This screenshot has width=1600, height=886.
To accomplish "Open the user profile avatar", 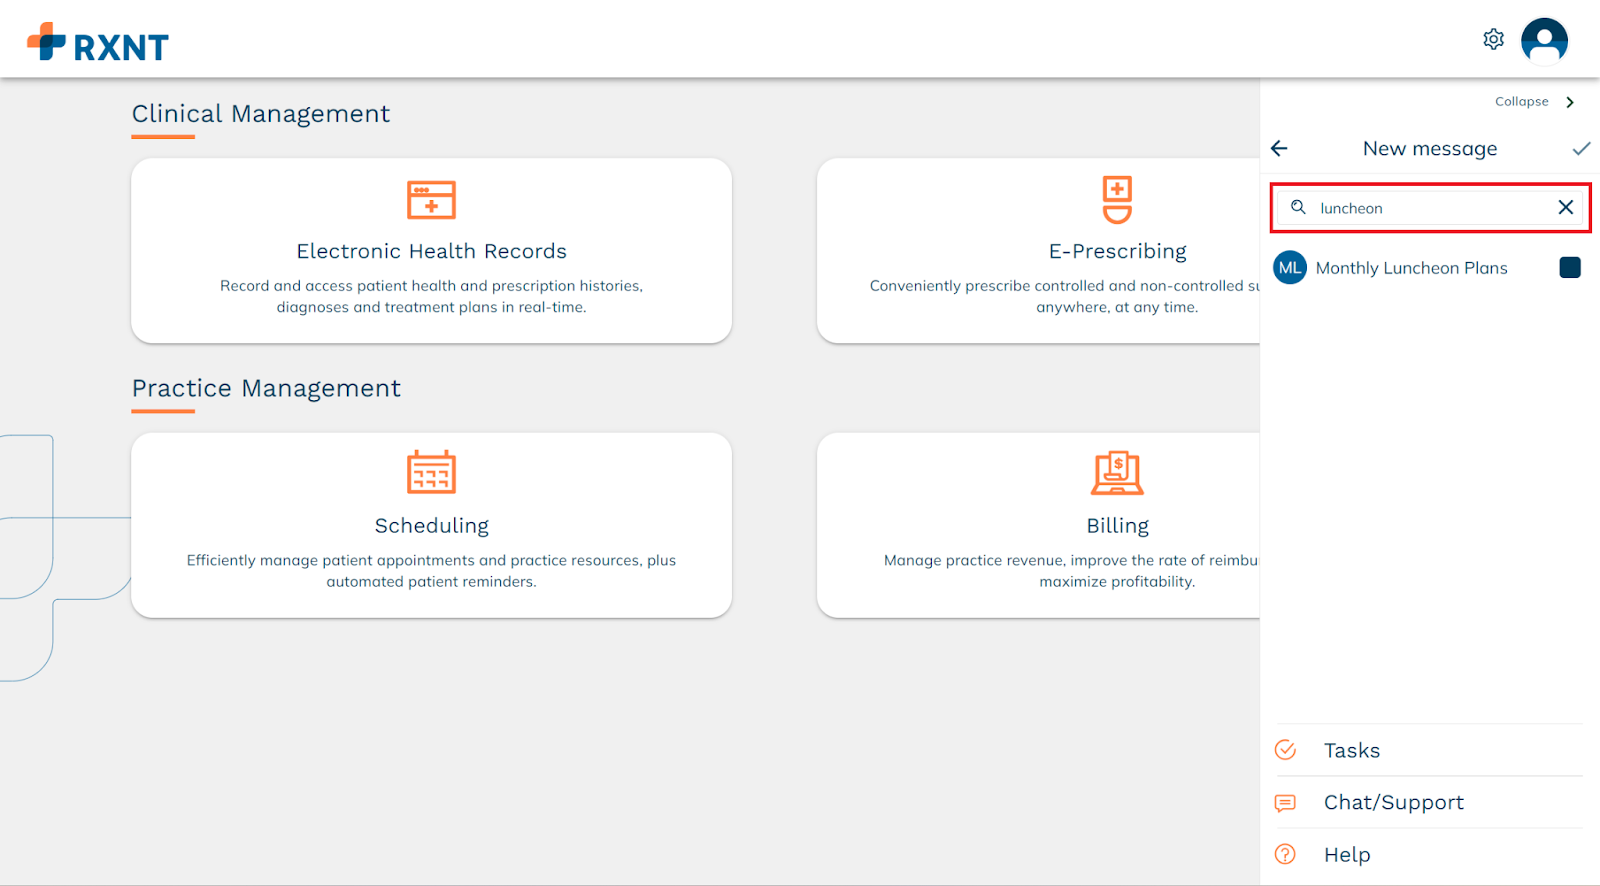I will (1544, 41).
